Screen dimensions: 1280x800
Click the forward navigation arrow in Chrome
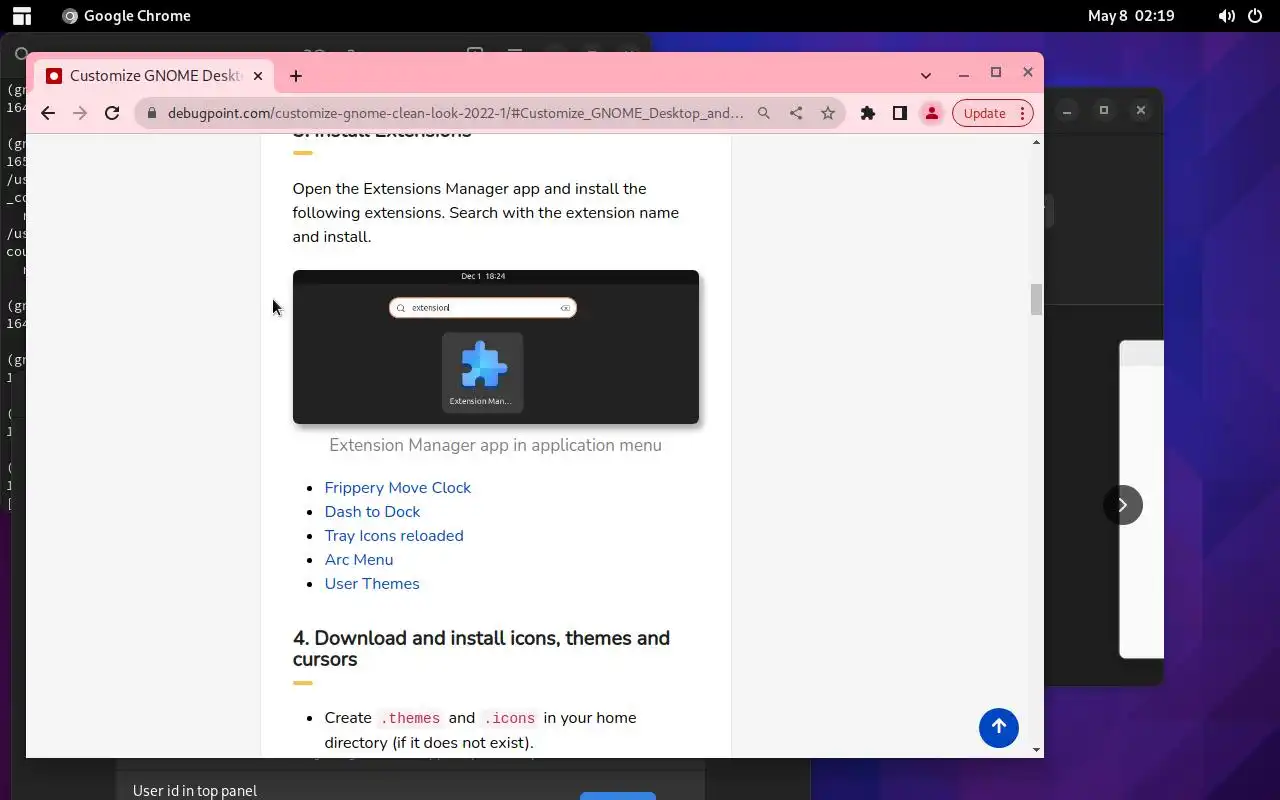coord(80,113)
